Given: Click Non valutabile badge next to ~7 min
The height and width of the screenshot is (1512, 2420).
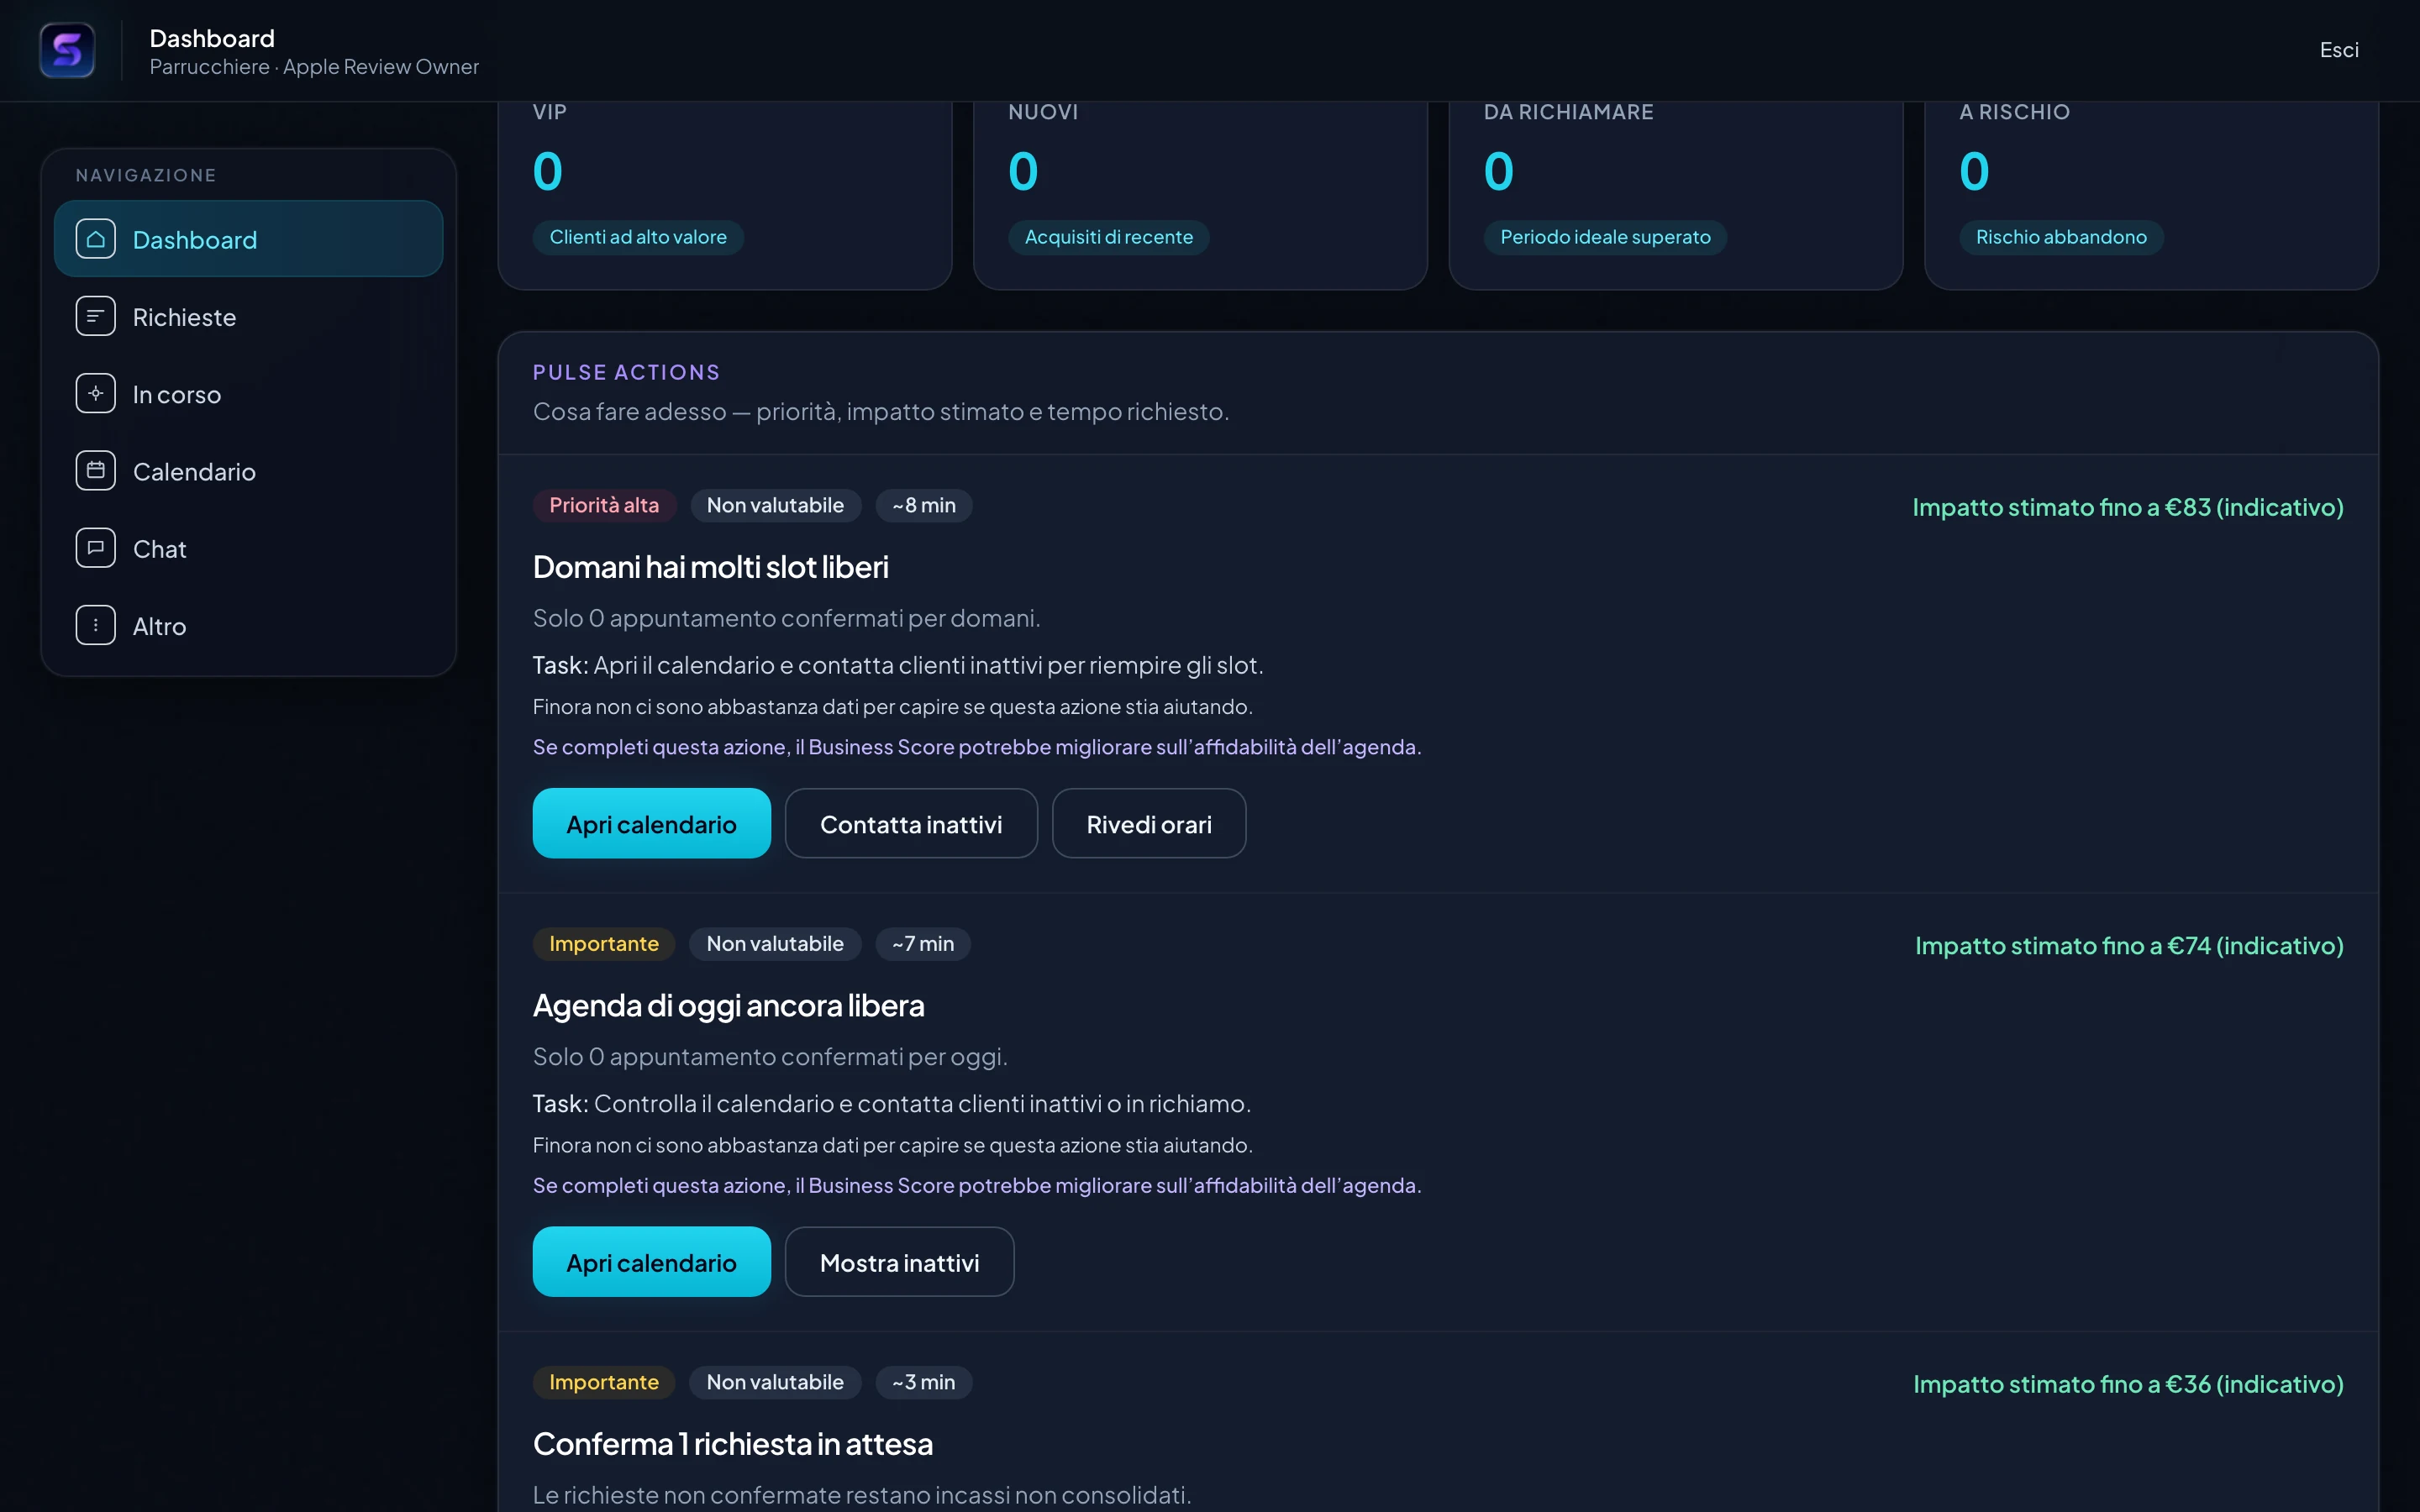Looking at the screenshot, I should 775,944.
